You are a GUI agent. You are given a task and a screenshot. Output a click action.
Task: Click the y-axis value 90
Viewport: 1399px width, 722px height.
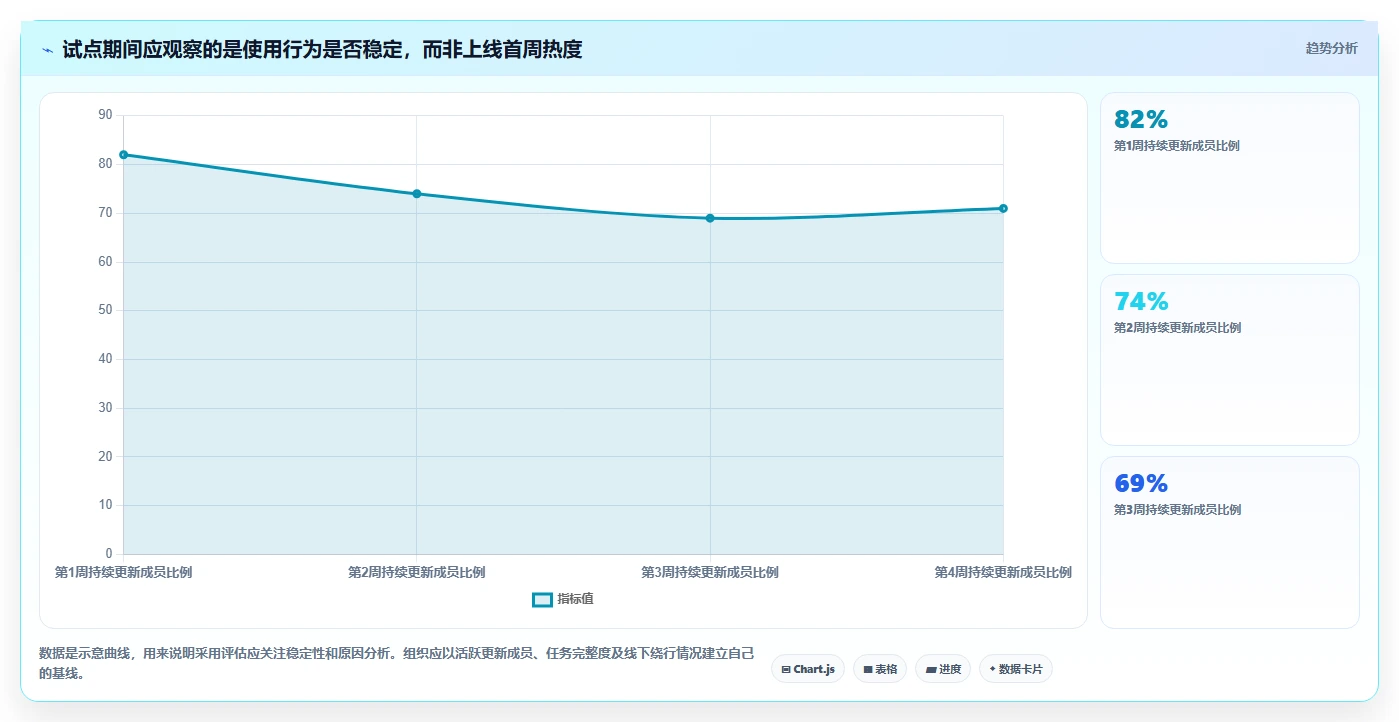[106, 115]
